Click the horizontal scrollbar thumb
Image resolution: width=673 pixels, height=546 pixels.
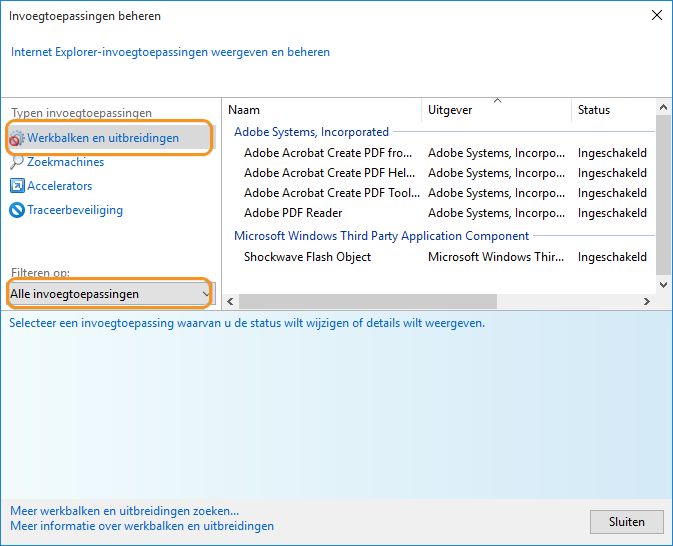(368, 301)
